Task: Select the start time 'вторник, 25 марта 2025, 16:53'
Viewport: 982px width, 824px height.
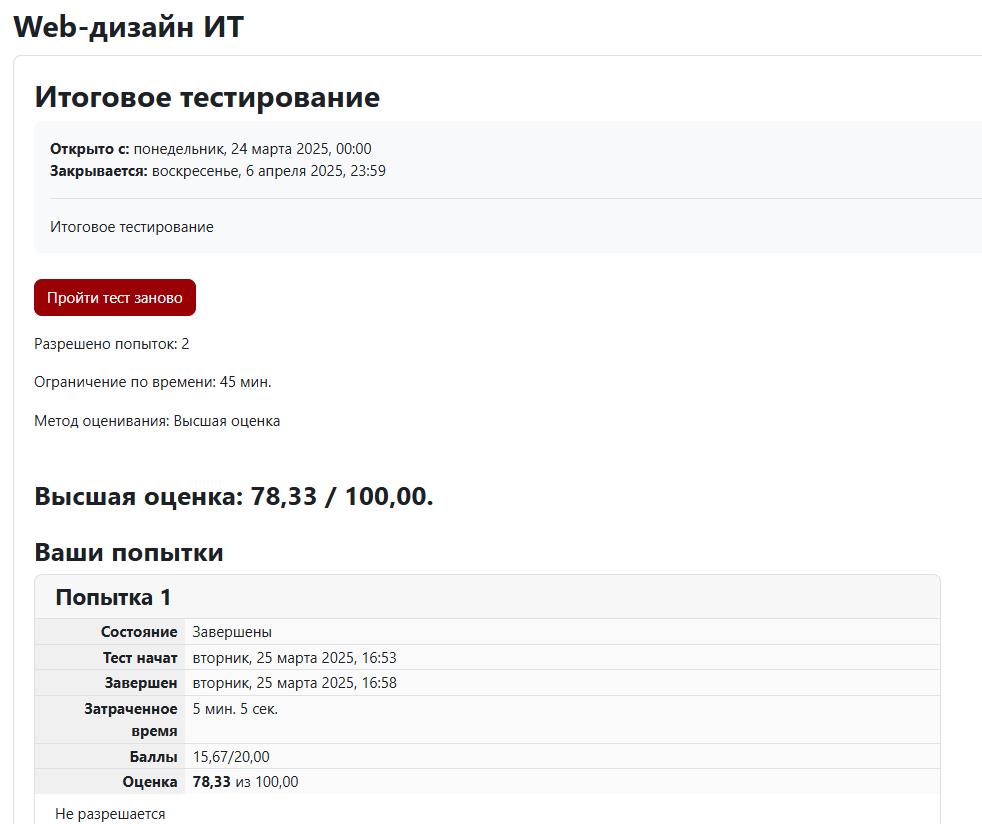Action: [x=294, y=657]
